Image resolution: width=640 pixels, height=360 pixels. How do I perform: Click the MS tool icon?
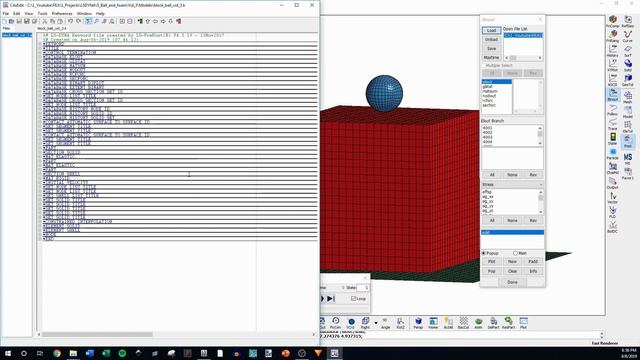tap(628, 158)
